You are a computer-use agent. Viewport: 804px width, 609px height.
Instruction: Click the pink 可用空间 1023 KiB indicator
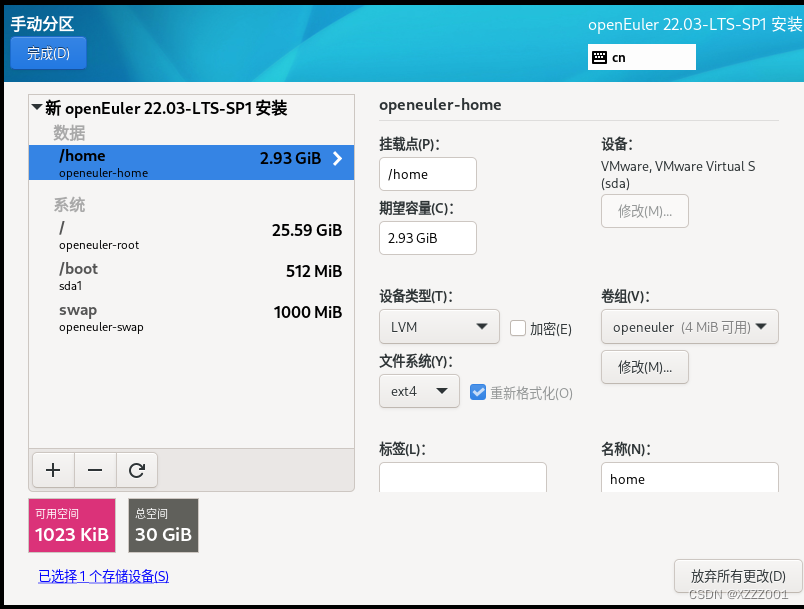click(x=71, y=525)
